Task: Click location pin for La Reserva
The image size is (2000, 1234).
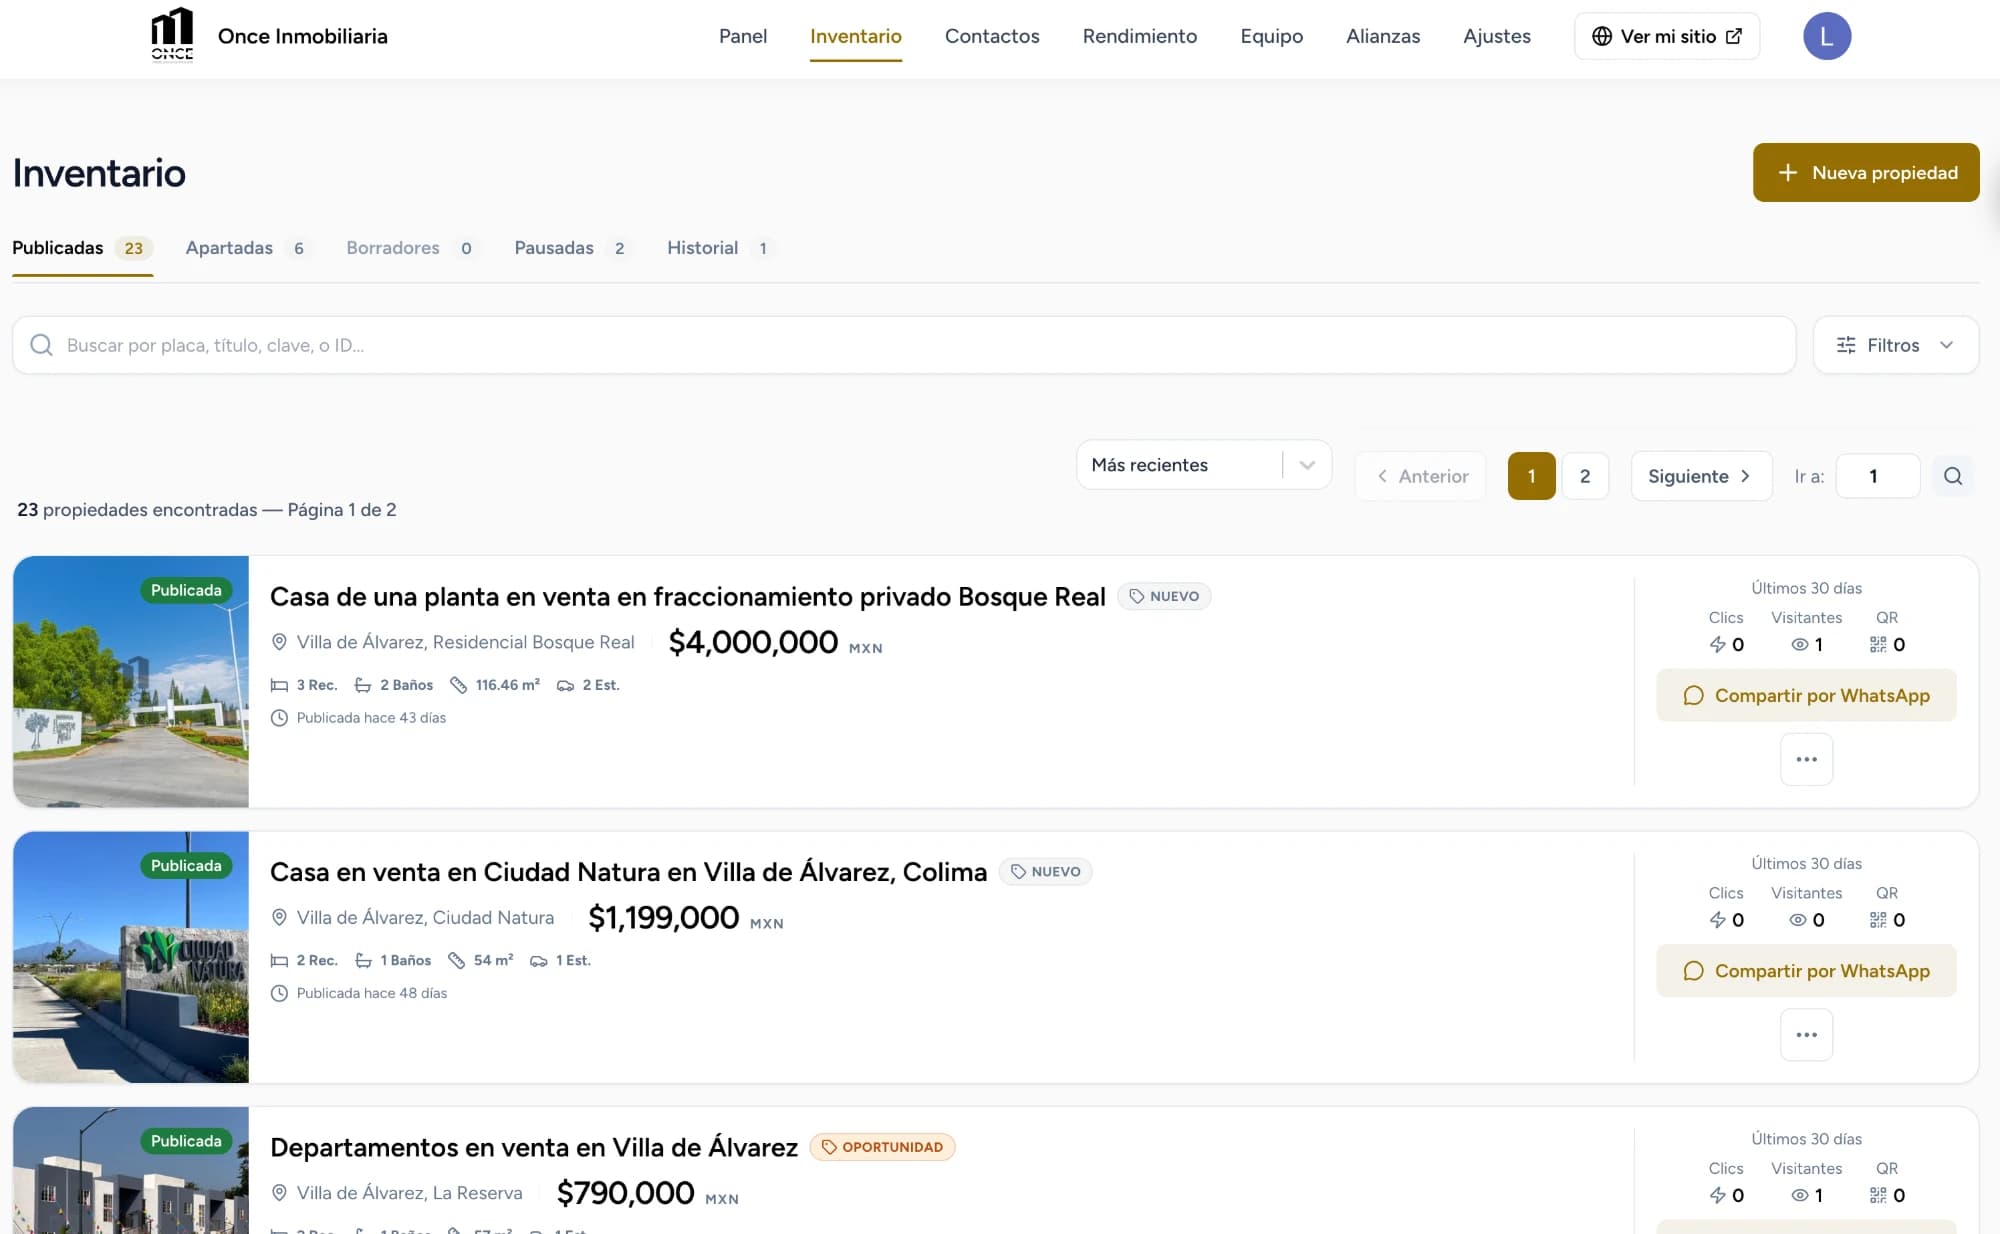Action: coord(279,1193)
